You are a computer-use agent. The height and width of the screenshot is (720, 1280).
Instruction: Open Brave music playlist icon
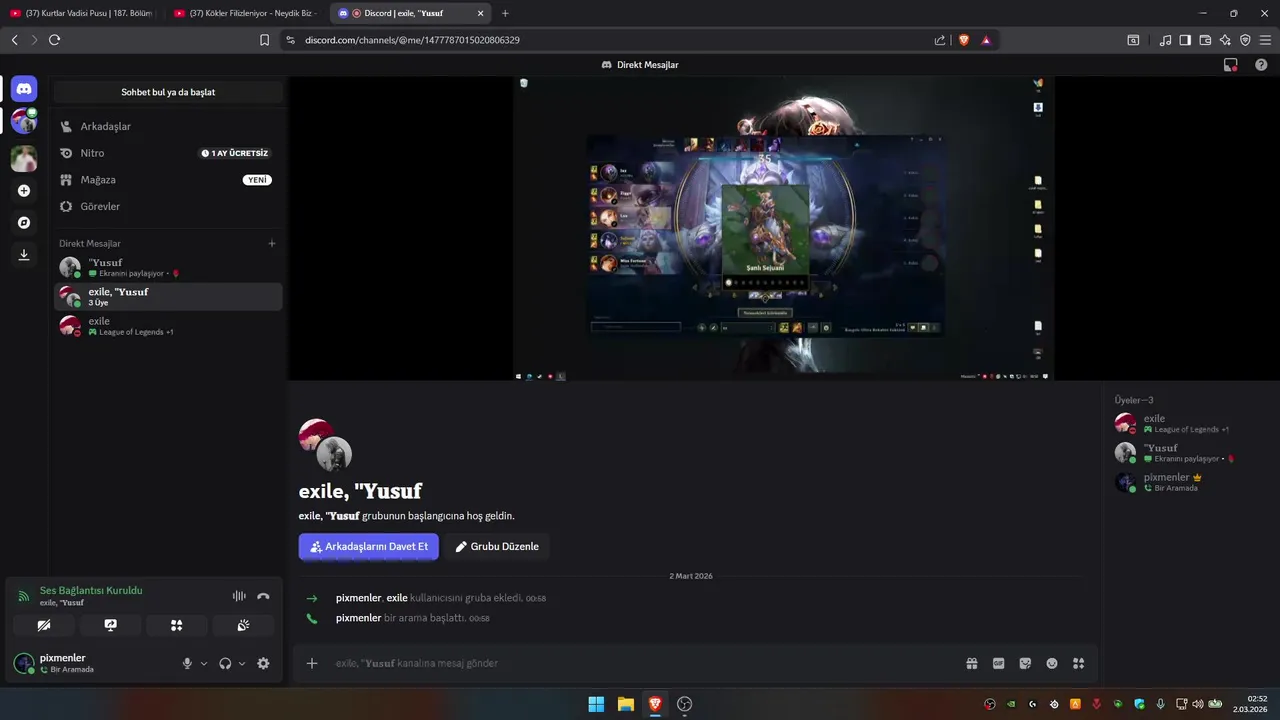tap(1165, 40)
